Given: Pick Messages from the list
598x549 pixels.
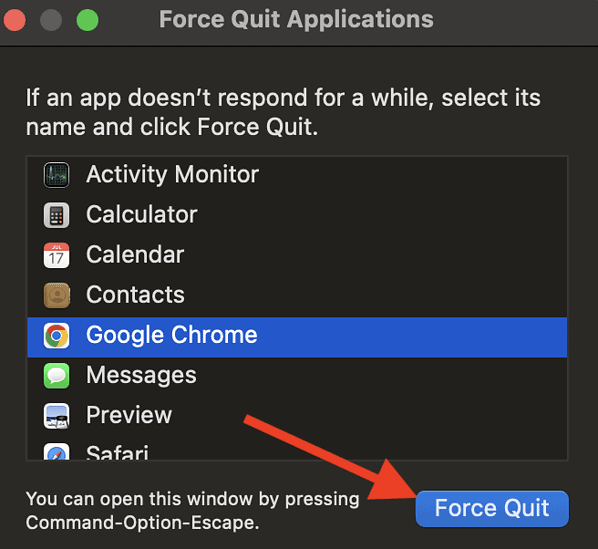Looking at the screenshot, I should point(297,376).
